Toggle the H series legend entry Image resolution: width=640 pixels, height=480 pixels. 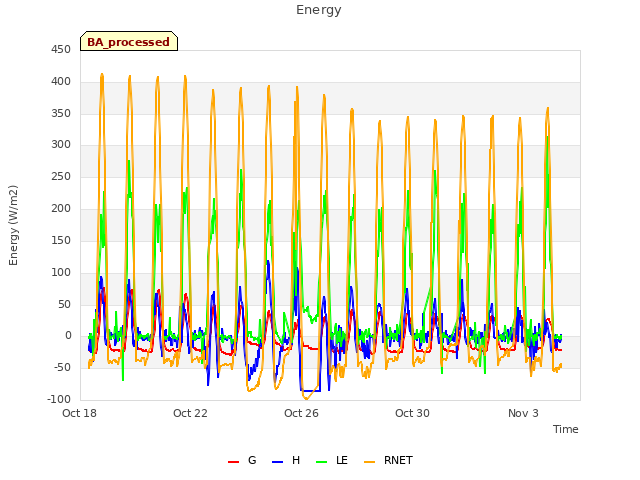click(286, 460)
